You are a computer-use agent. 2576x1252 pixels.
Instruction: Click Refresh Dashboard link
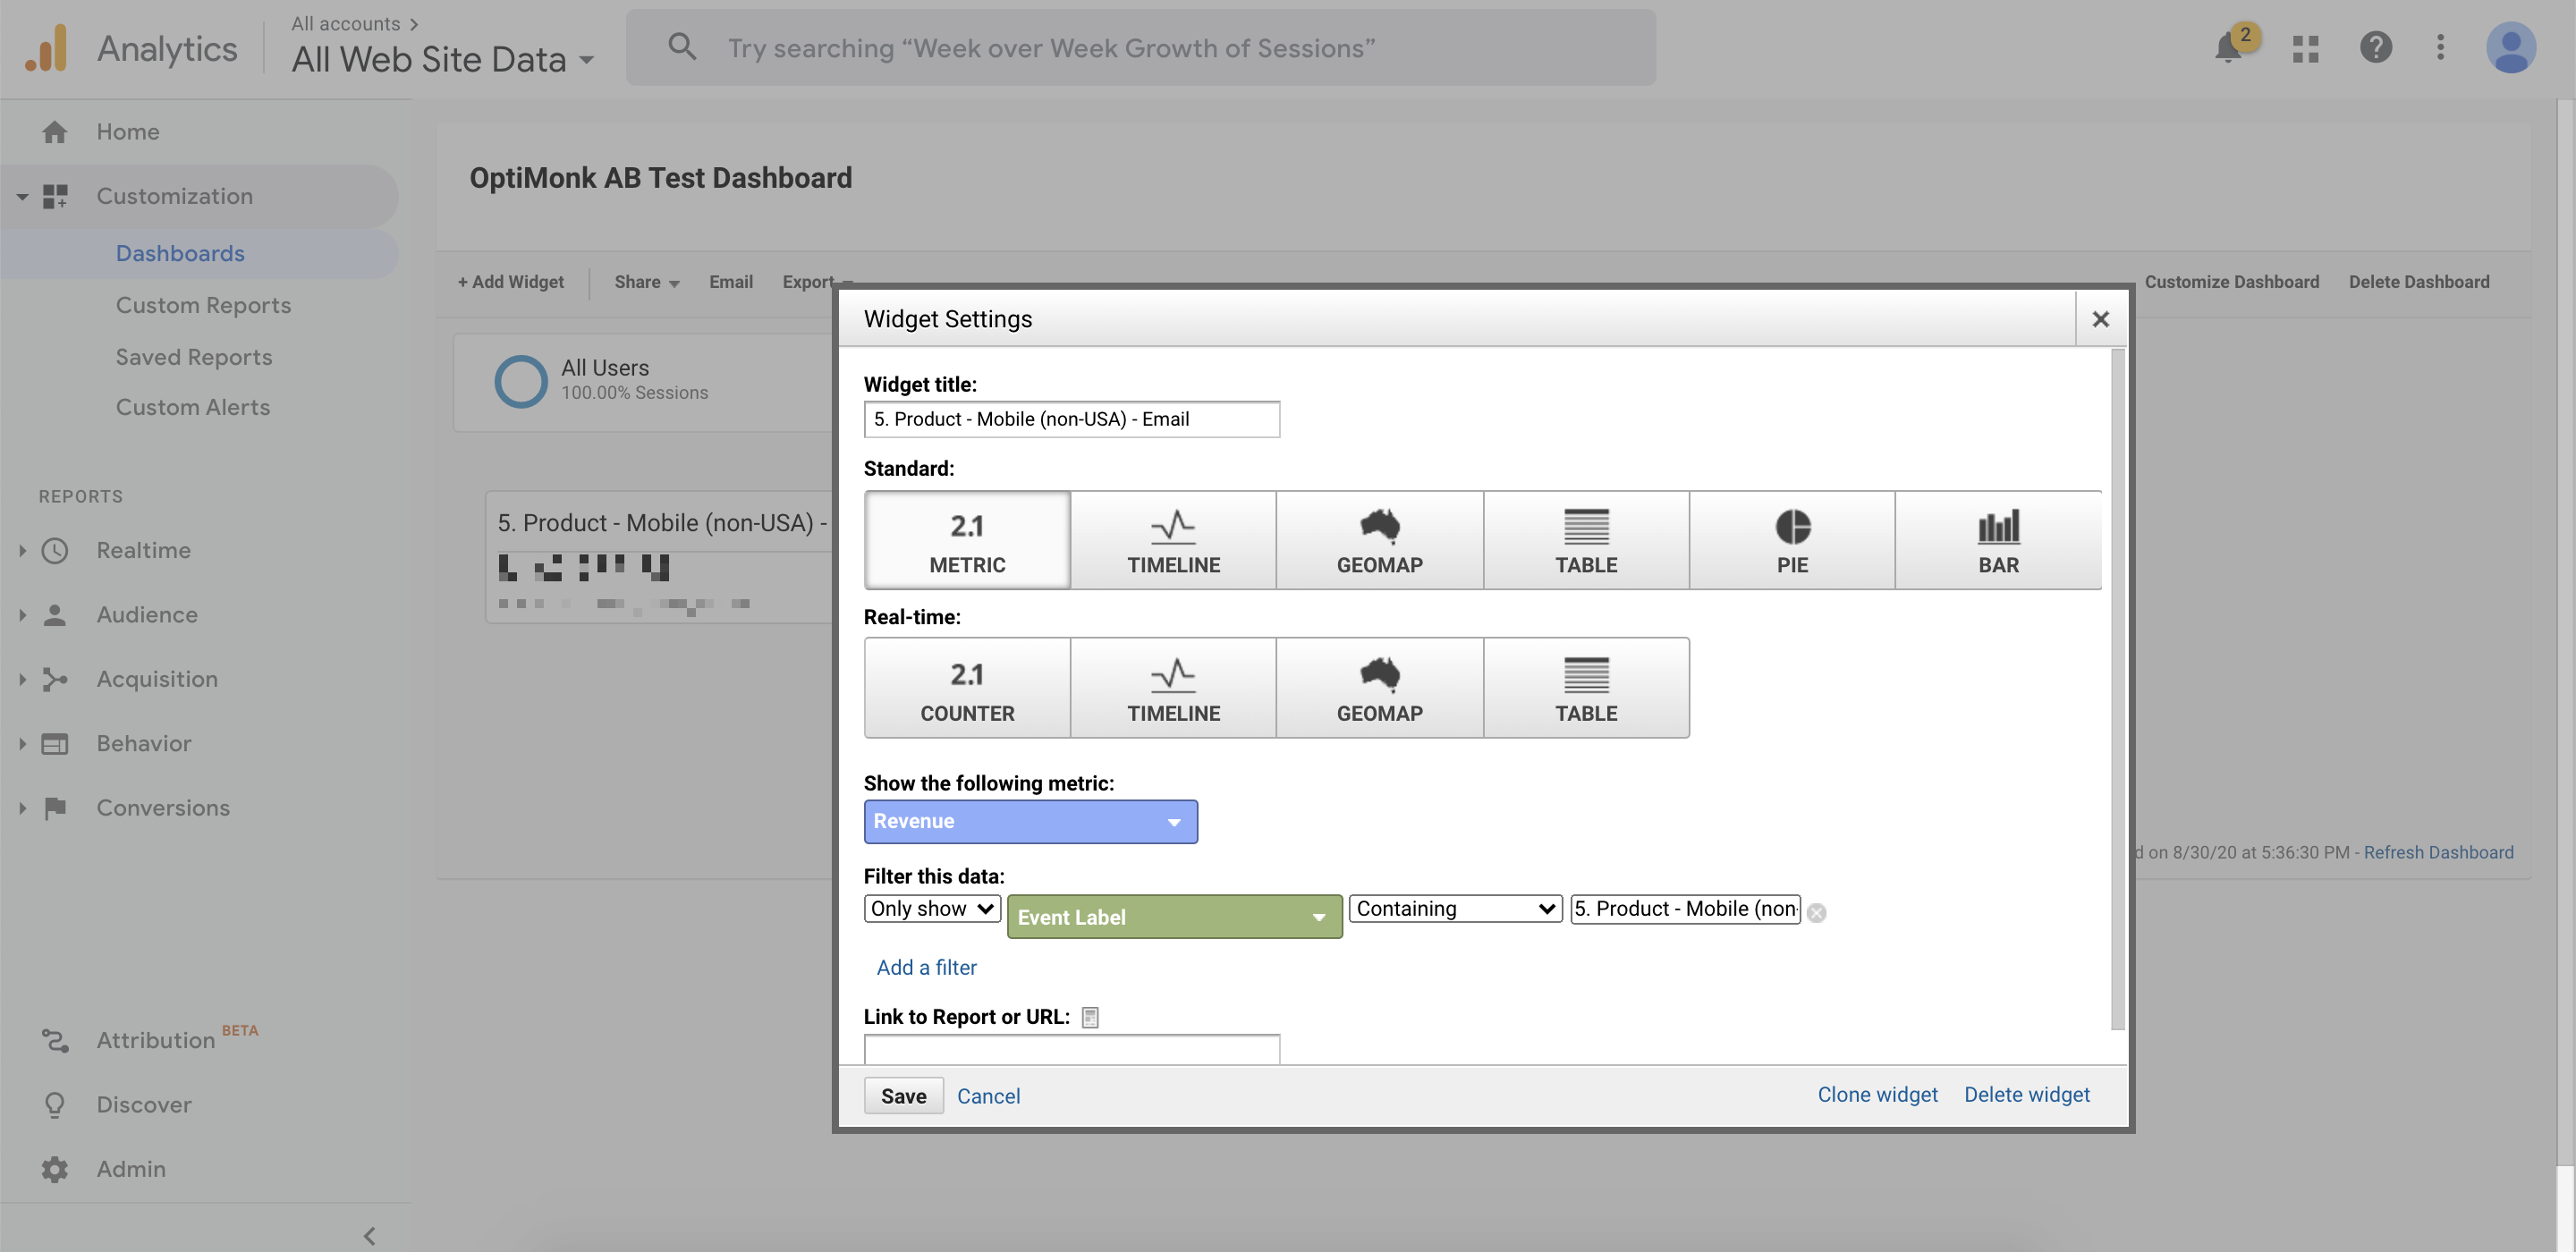(2438, 852)
